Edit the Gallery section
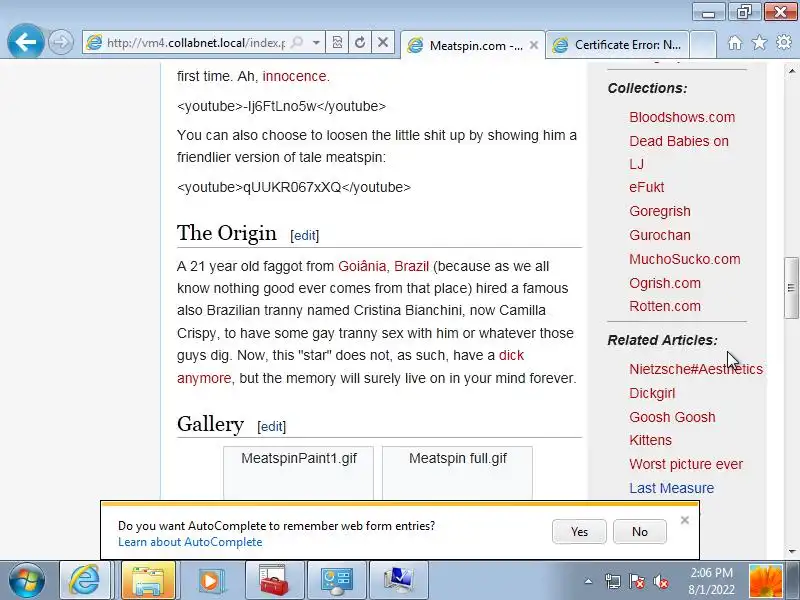The image size is (800, 600). click(271, 426)
